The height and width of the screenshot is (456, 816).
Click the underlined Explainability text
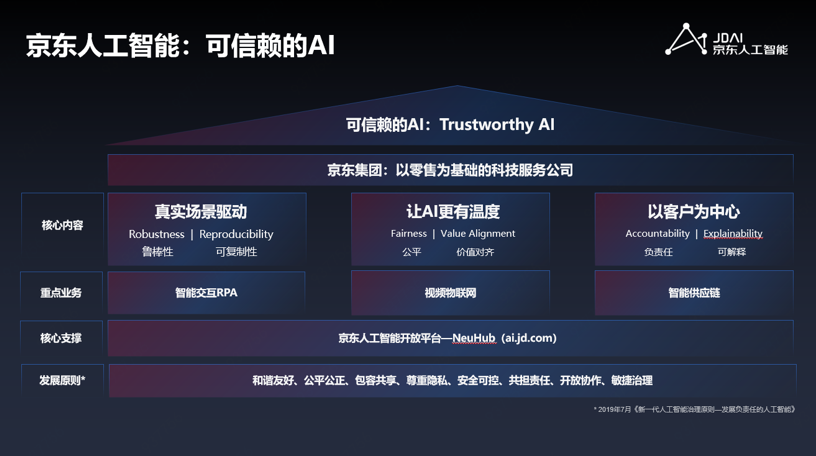click(x=732, y=234)
